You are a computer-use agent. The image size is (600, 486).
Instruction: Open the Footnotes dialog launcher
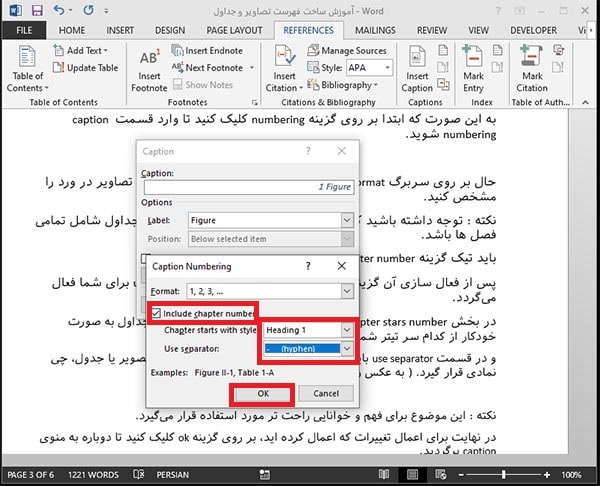click(254, 102)
